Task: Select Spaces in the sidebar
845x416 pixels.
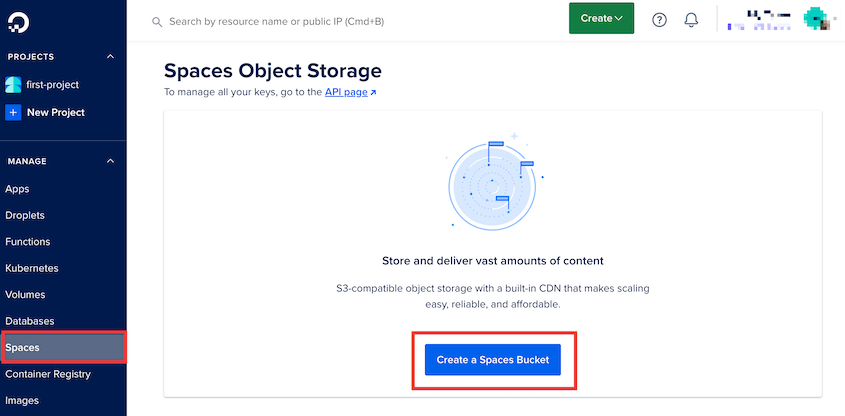Action: (64, 348)
